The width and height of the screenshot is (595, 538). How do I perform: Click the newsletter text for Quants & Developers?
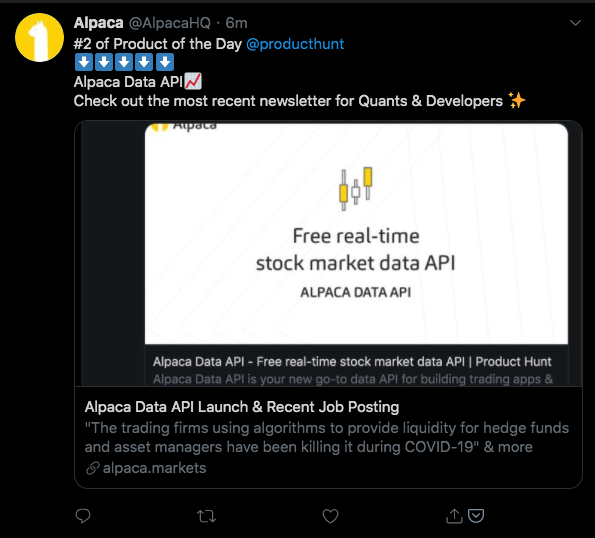tap(288, 101)
